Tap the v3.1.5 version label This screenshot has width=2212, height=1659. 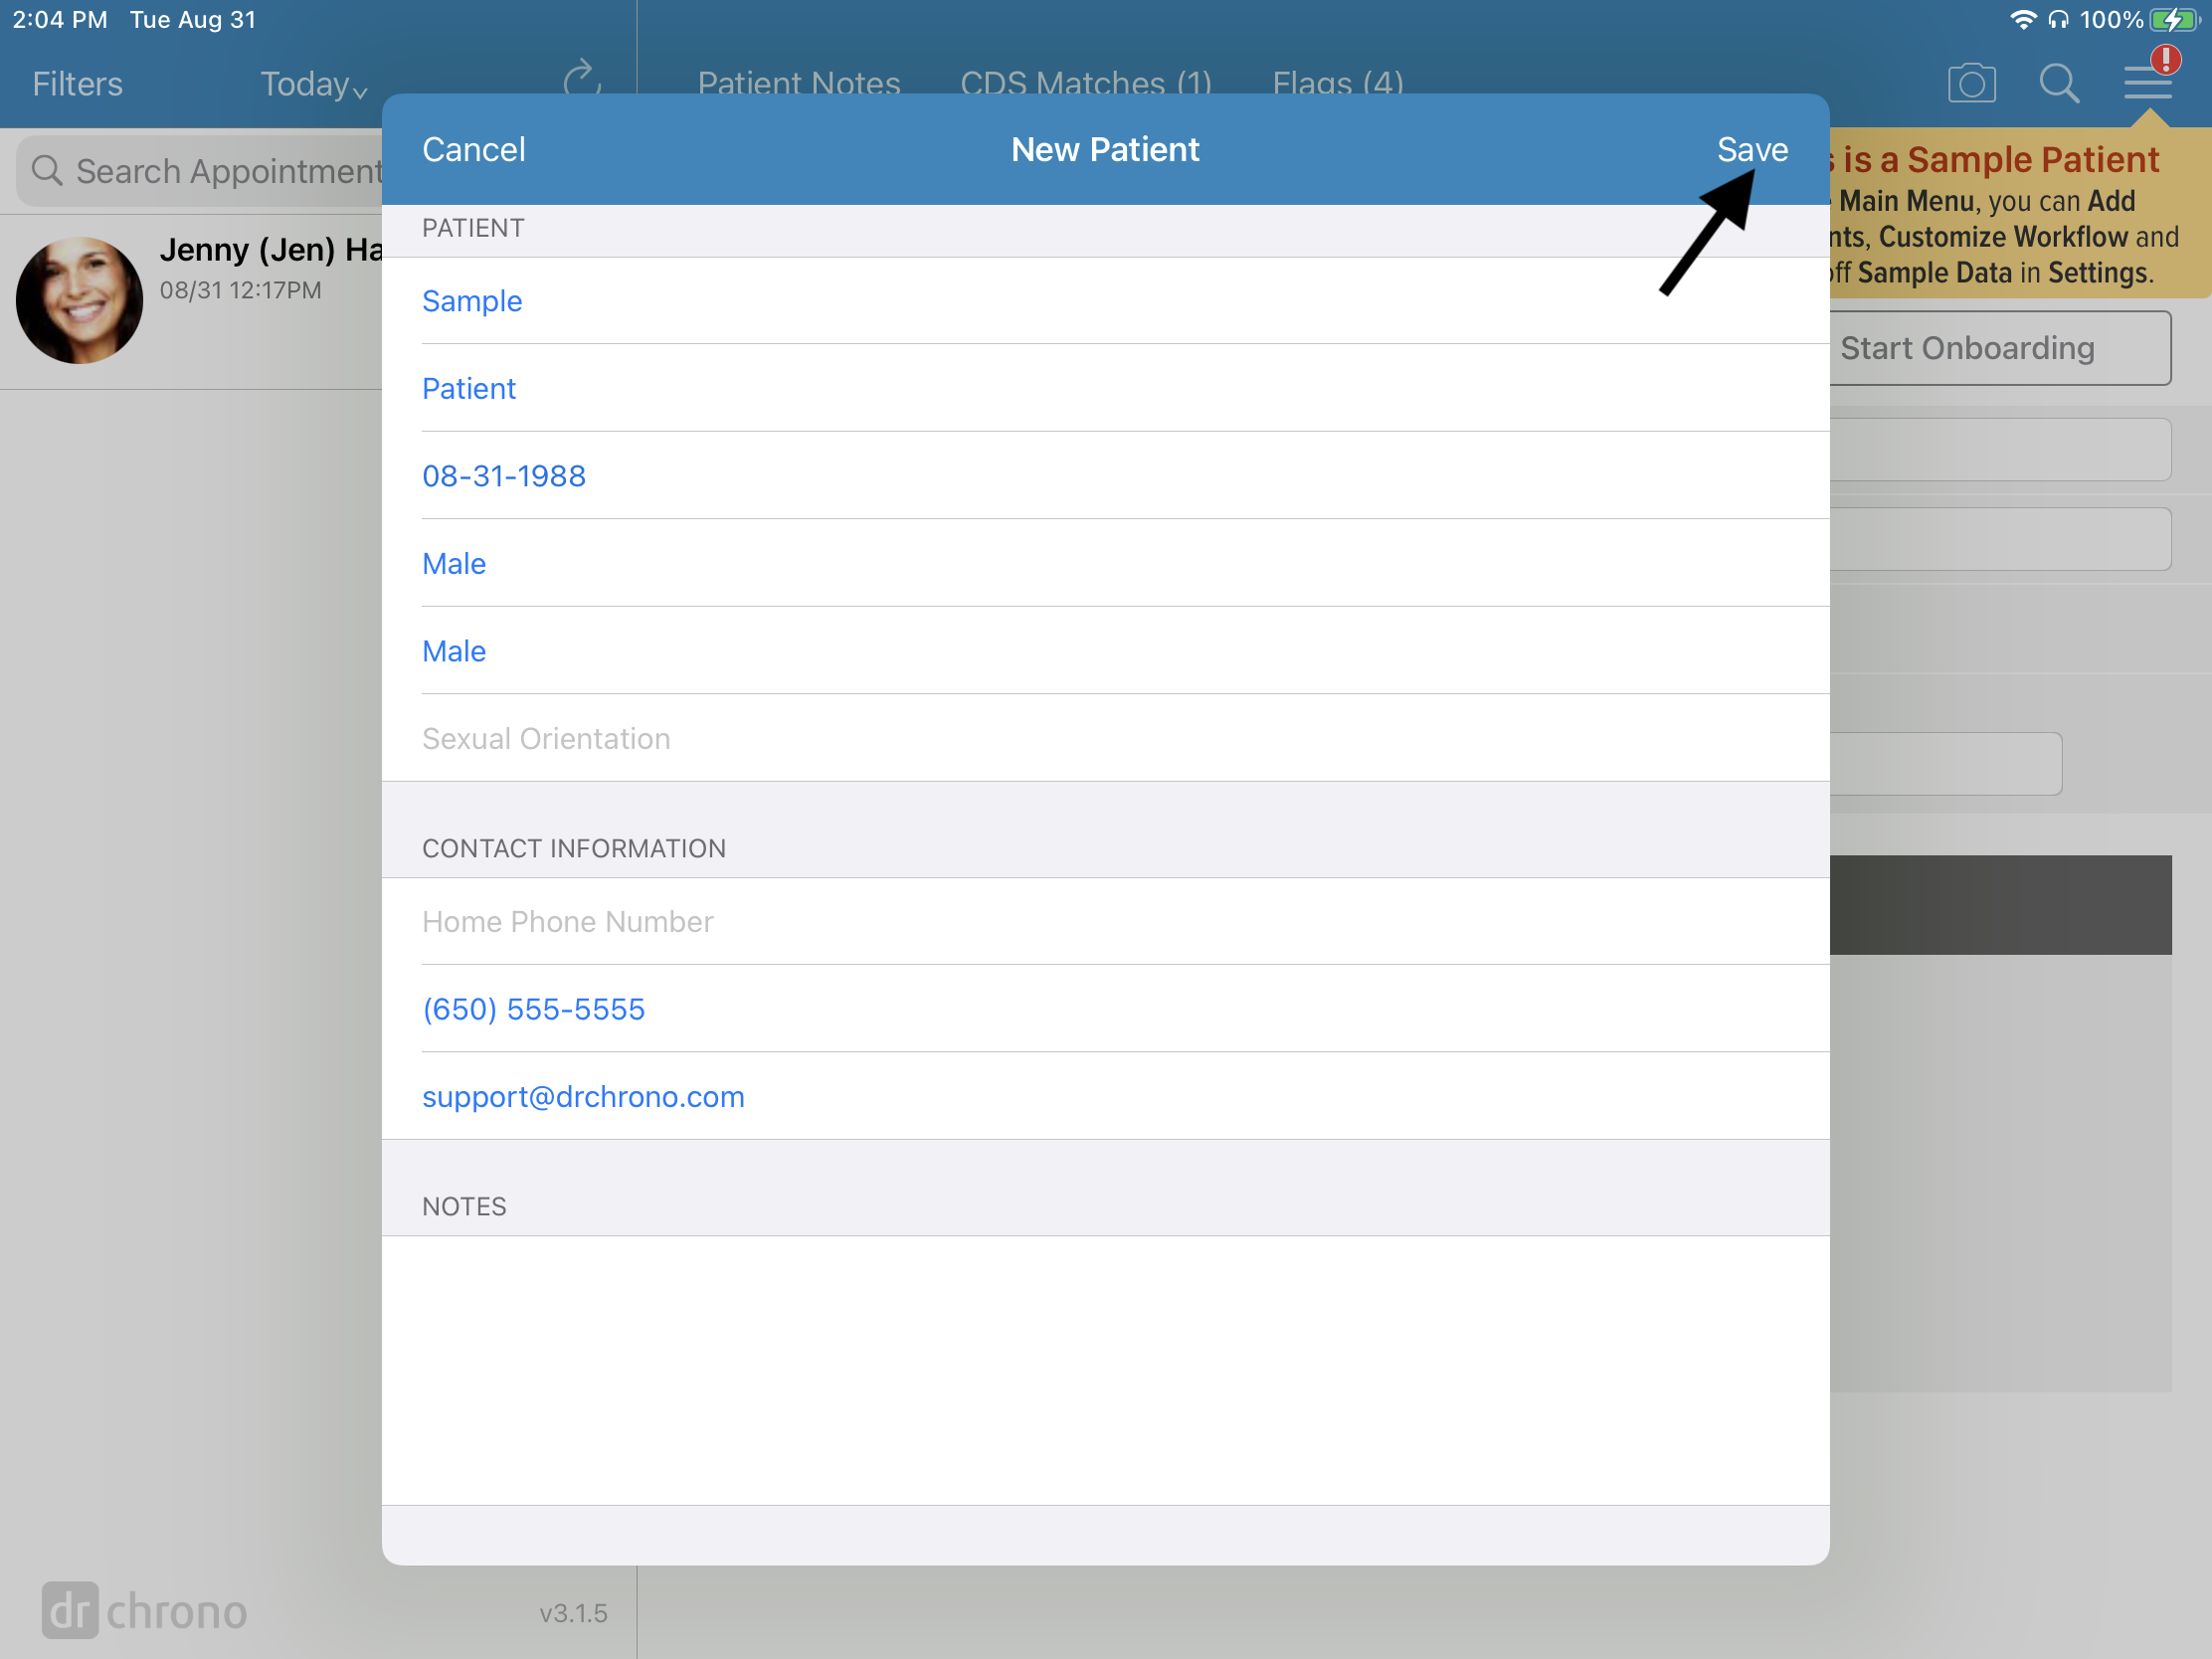click(573, 1612)
